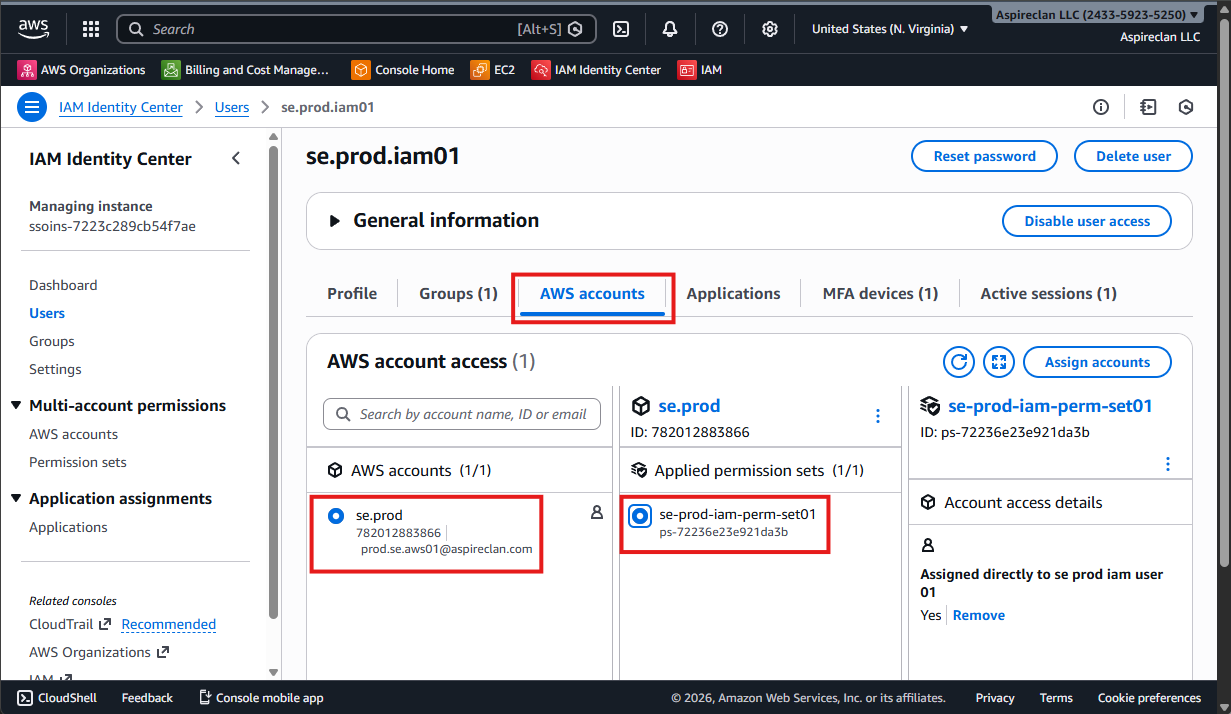Screen dimensions: 1231x714
Task: Click the Recommended link beside CloudTrail
Action: point(168,624)
